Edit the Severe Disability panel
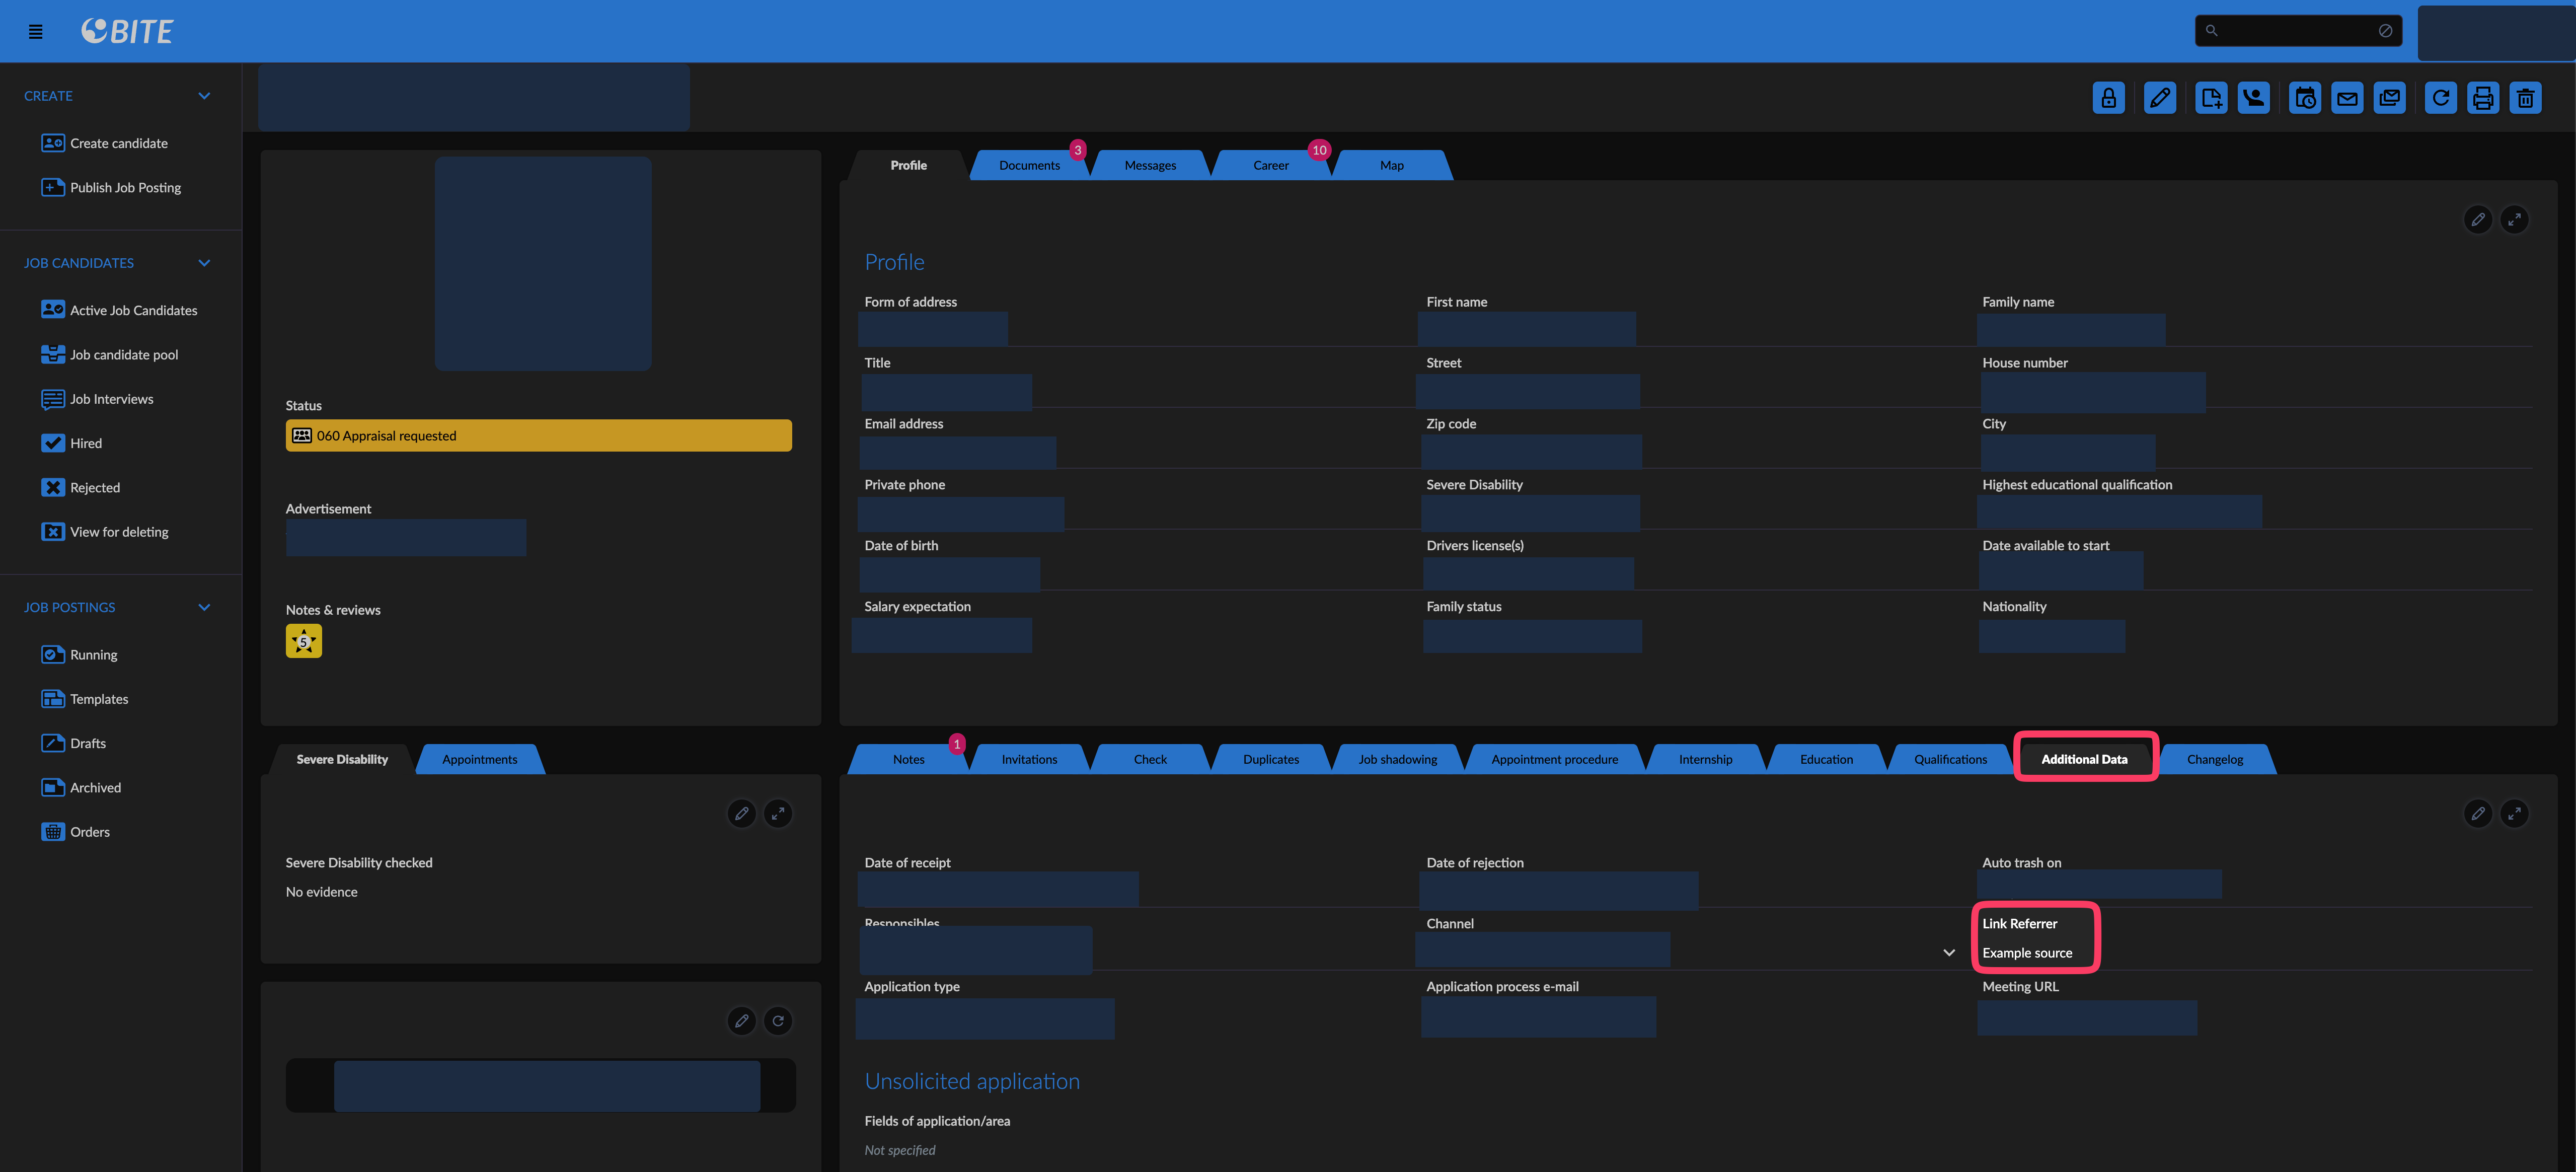 click(741, 814)
